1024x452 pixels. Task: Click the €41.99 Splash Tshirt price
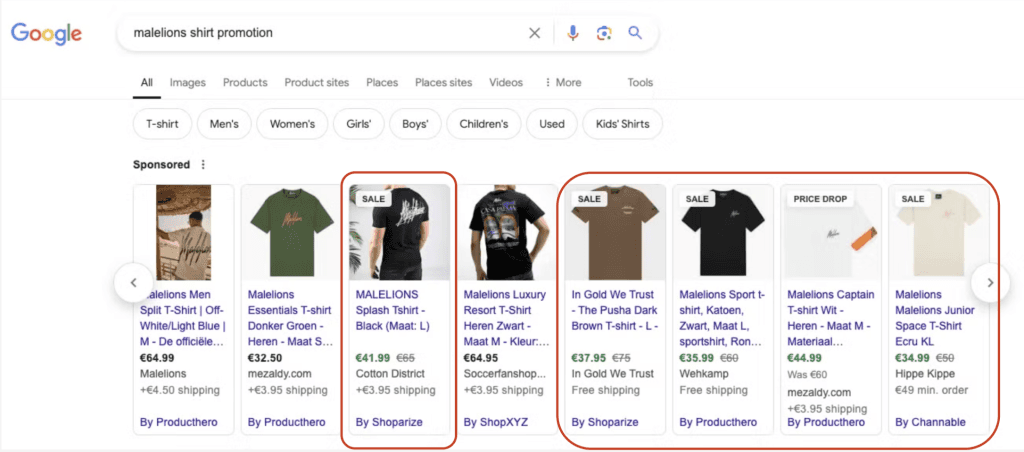tap(373, 358)
